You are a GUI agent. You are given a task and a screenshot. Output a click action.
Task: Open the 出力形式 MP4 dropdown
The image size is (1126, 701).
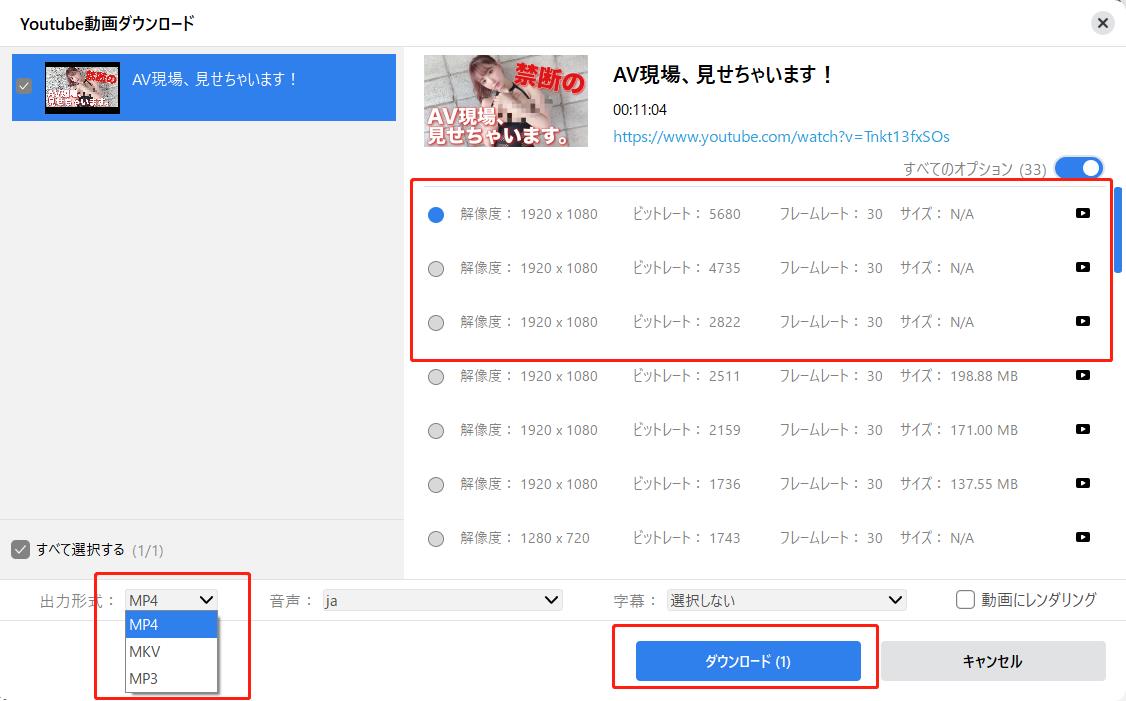(x=171, y=600)
